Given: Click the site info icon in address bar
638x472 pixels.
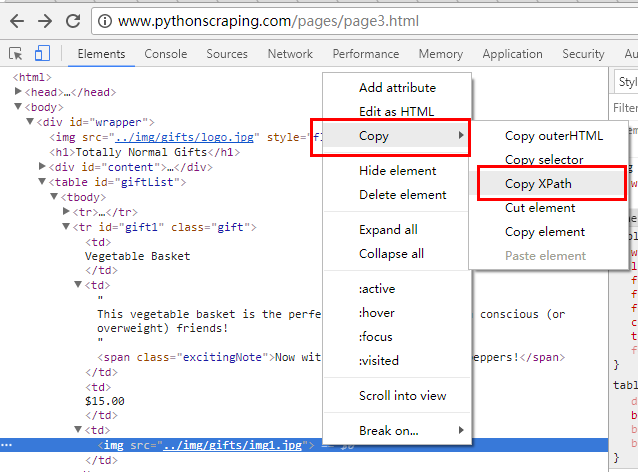Looking at the screenshot, I should point(105,21).
